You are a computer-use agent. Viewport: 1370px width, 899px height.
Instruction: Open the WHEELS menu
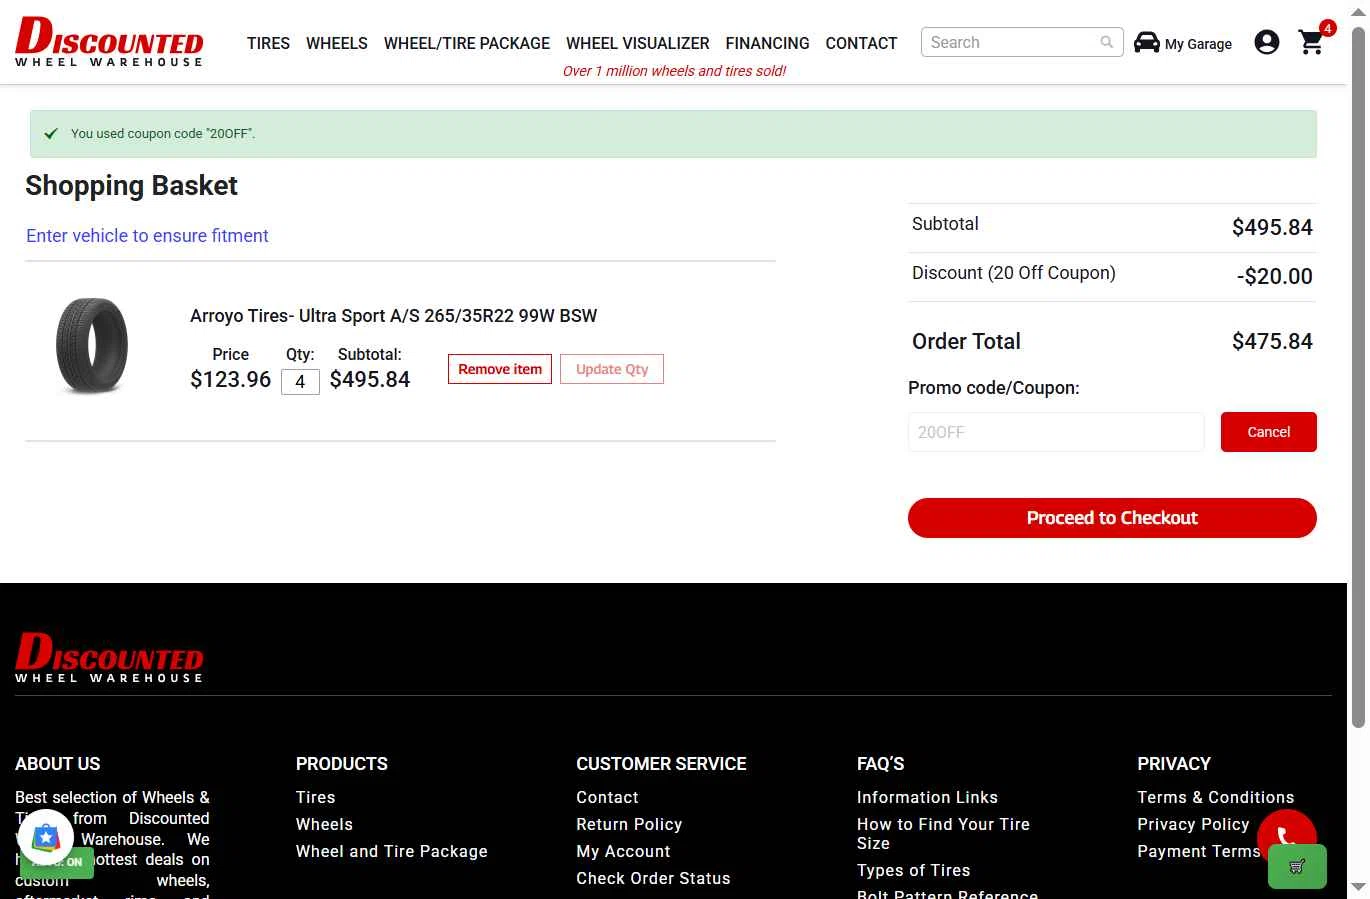[x=337, y=43]
